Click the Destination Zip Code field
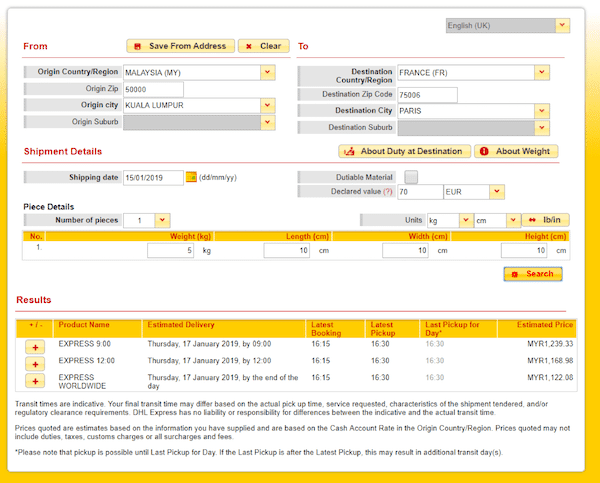 (427, 95)
